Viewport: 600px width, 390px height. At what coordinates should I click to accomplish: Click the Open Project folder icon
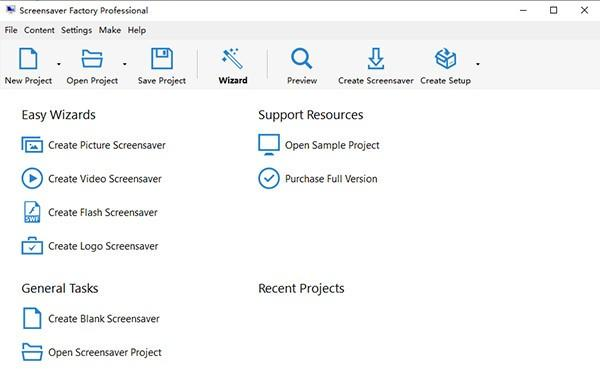click(x=92, y=59)
